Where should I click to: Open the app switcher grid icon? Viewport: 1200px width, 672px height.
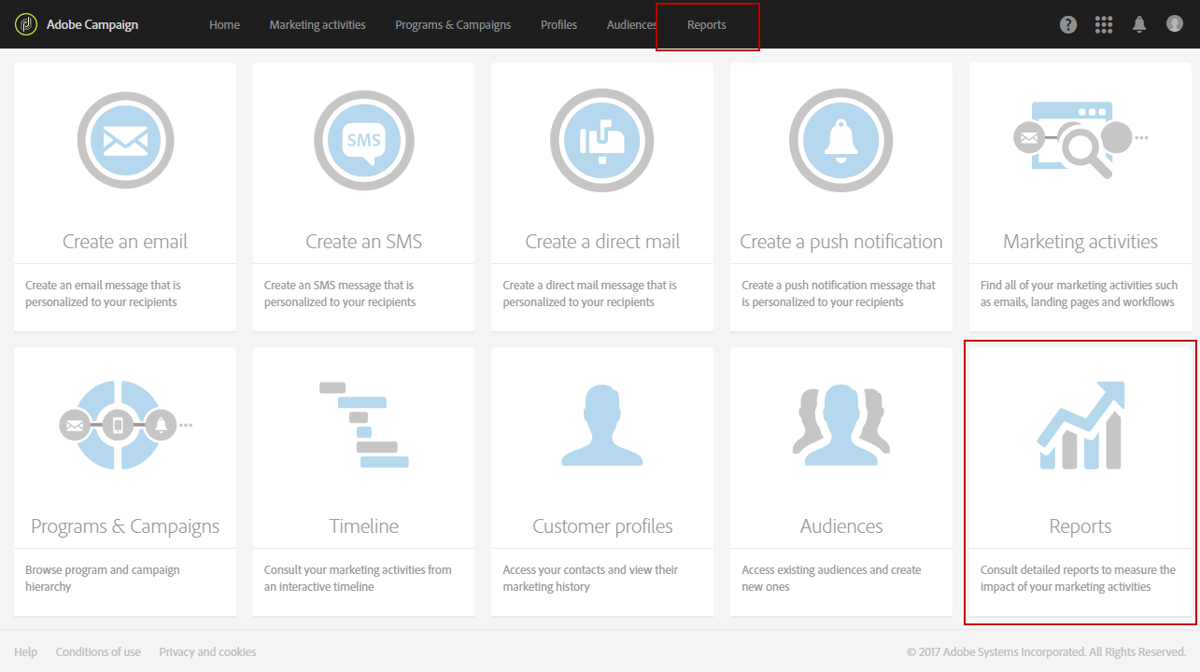(x=1103, y=24)
